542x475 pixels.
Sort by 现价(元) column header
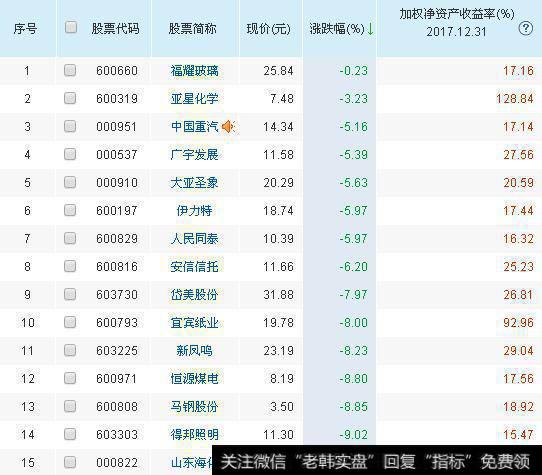tap(268, 29)
